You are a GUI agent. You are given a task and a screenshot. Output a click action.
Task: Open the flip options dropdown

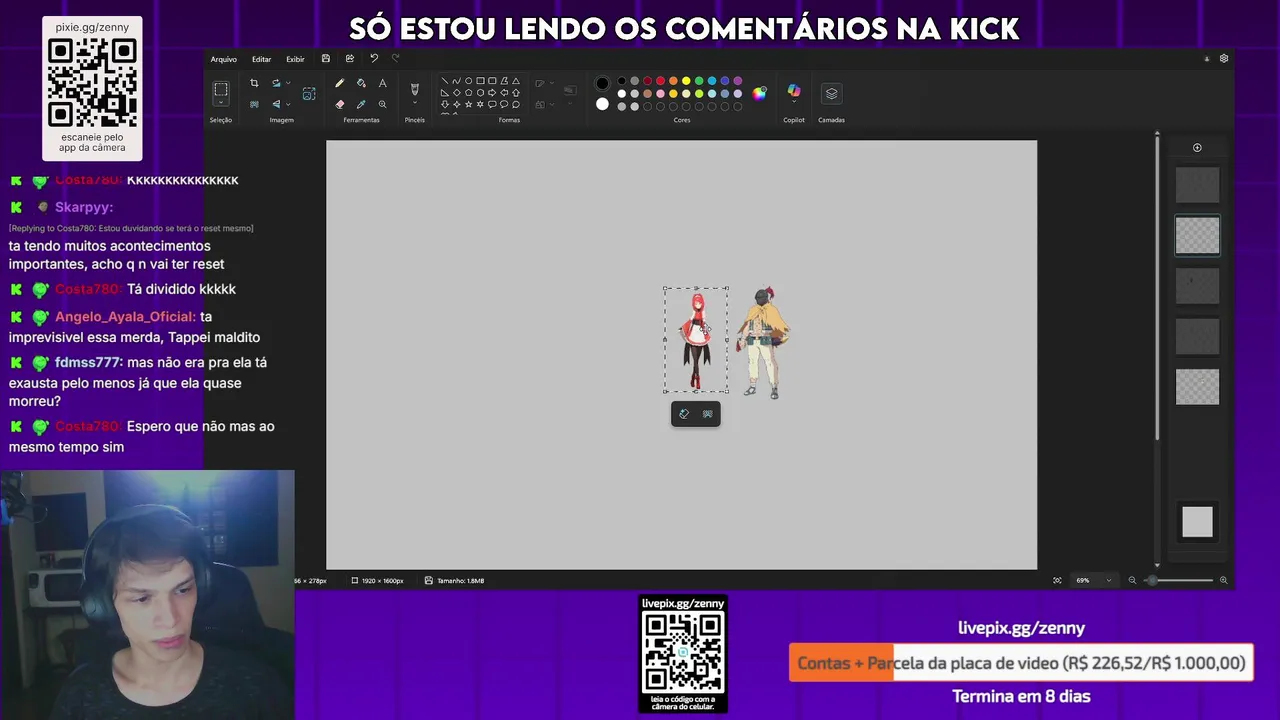tap(288, 104)
